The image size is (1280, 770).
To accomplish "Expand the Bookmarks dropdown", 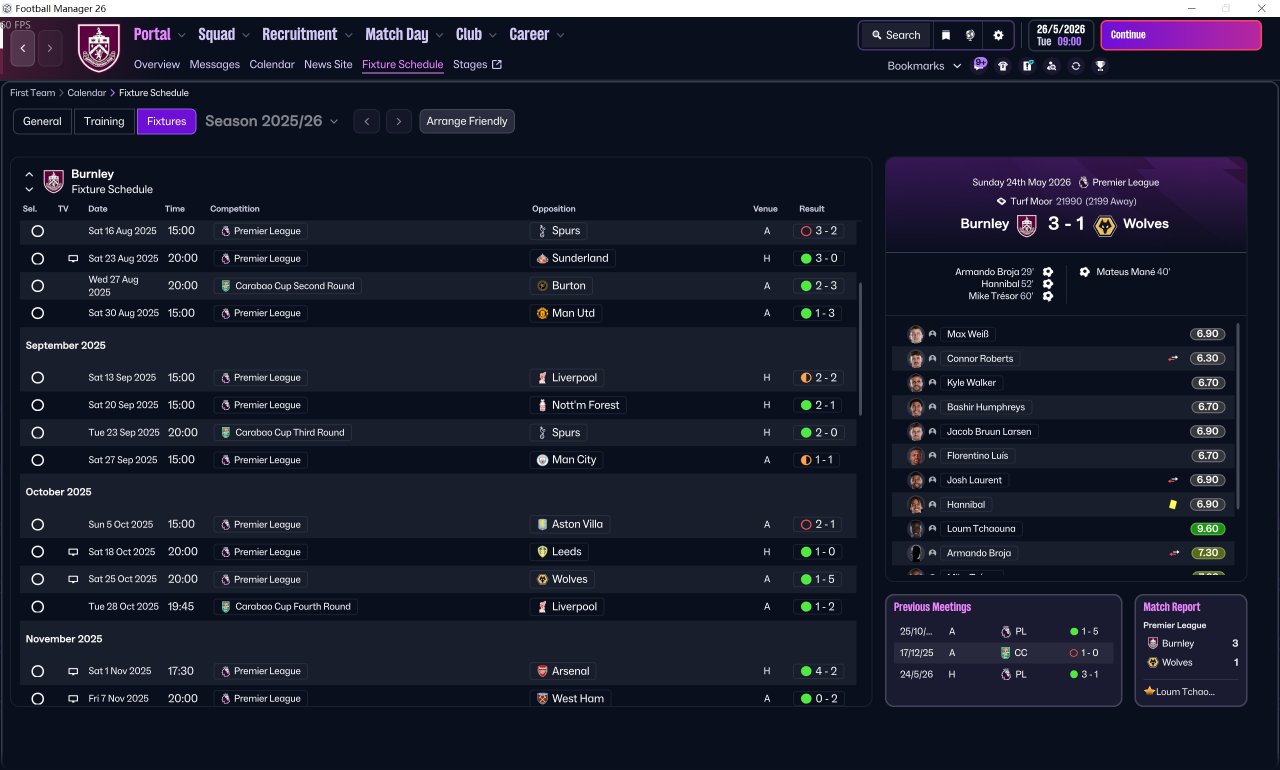I will pos(925,66).
